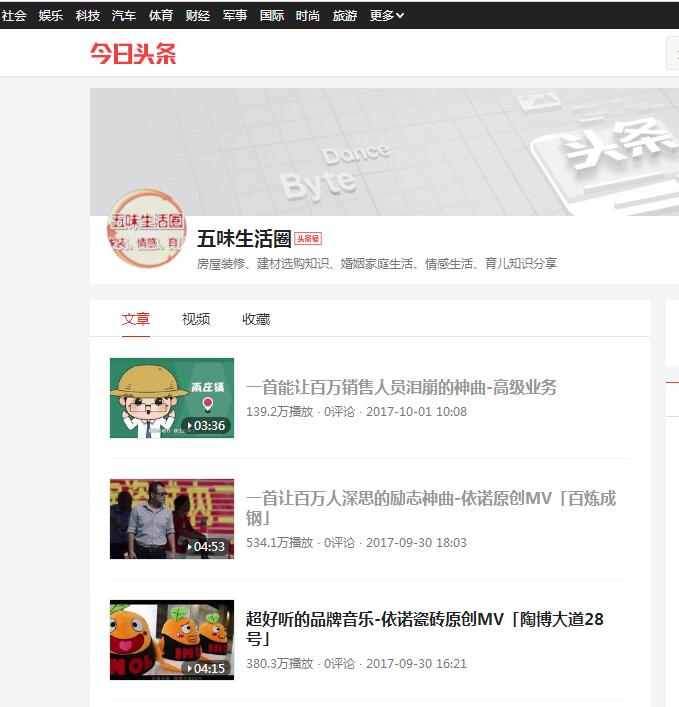This screenshot has height=707, width=679.
Task: Open the 社会 news category
Action: (x=14, y=15)
